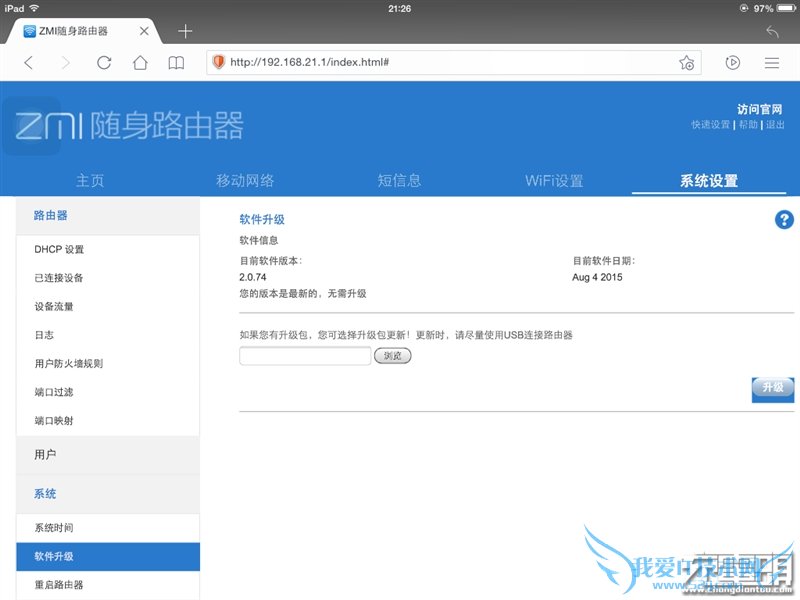Go to browser home page icon
This screenshot has height=600, width=800.
coord(140,62)
